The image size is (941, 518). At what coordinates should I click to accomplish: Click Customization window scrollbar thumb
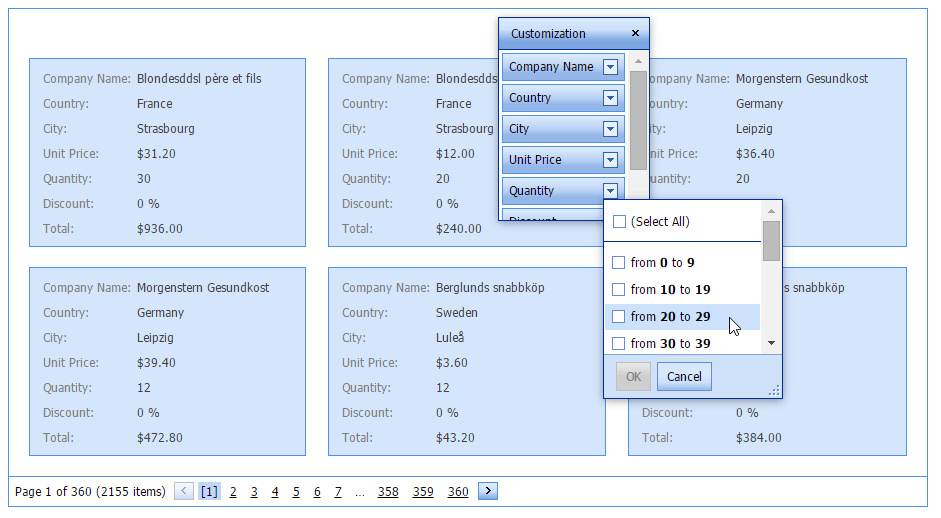638,121
